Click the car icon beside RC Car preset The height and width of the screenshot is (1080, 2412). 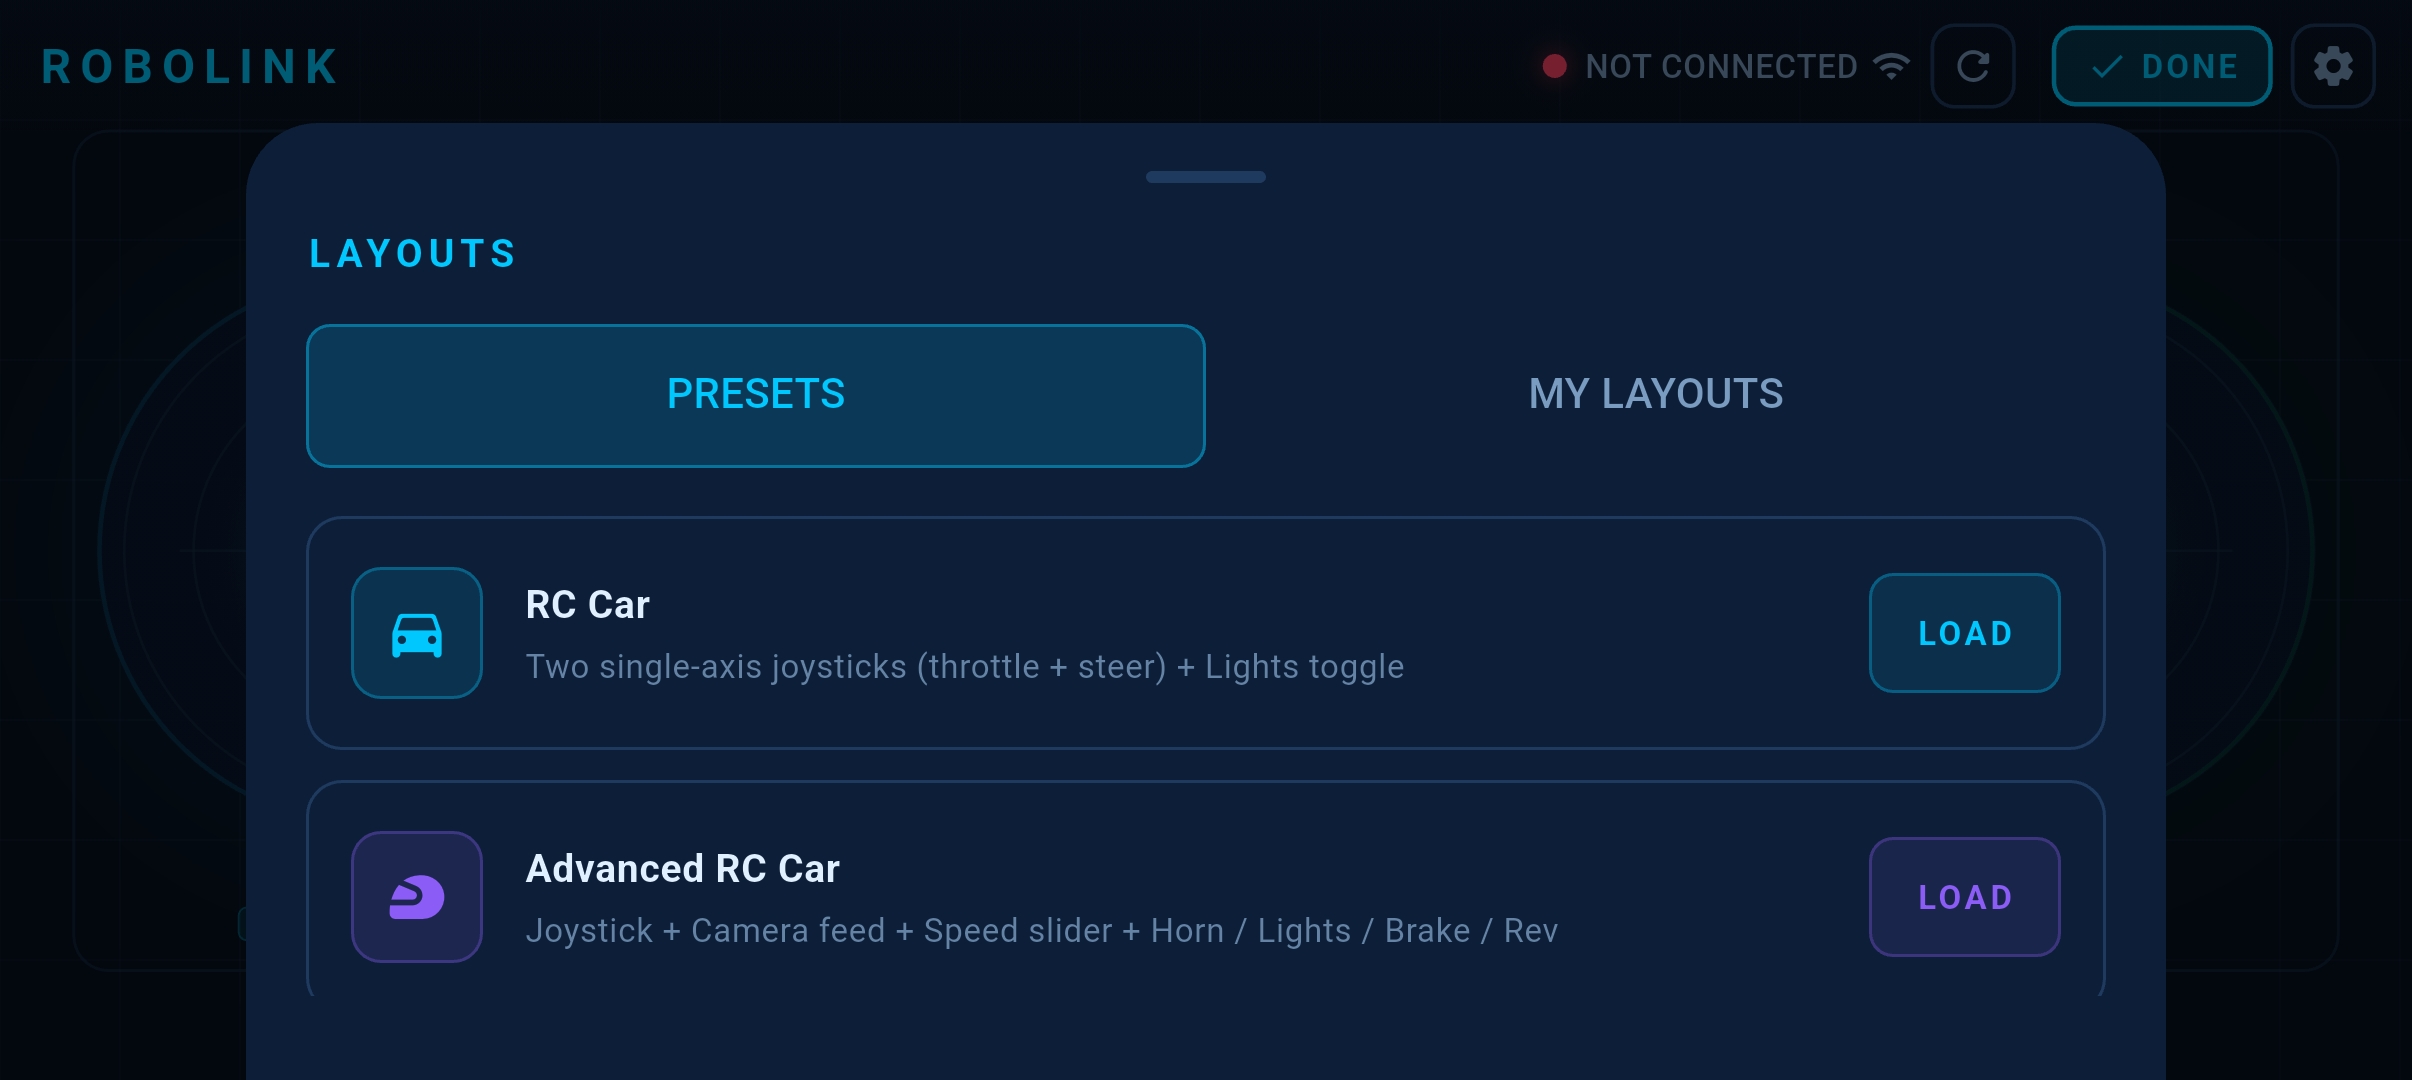416,632
